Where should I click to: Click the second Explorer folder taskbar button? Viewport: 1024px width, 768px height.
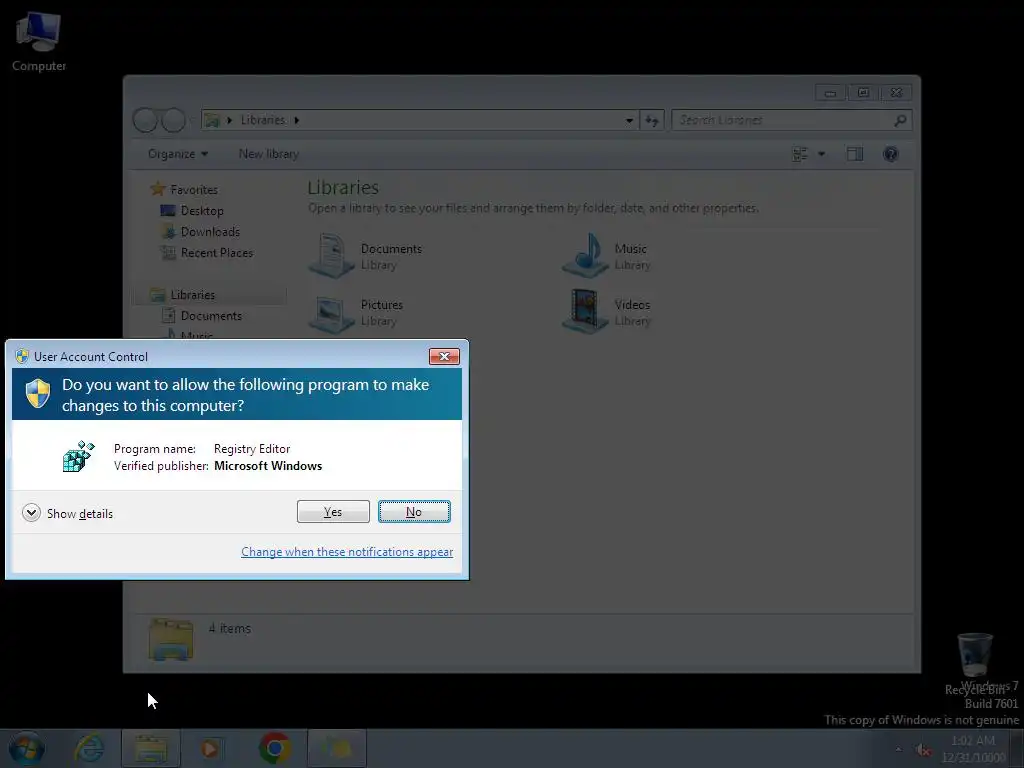(338, 748)
